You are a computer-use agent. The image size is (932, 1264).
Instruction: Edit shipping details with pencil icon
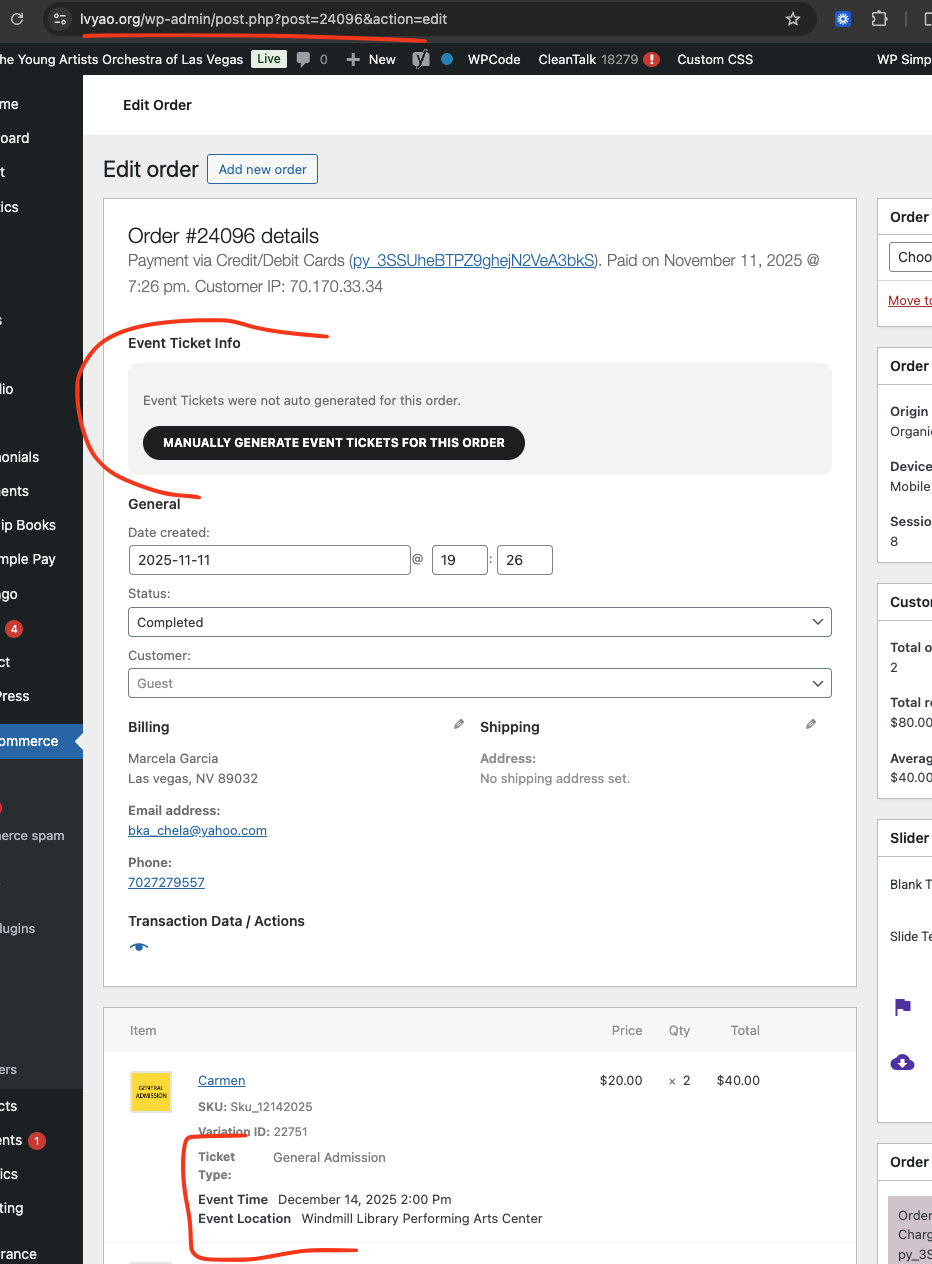click(x=811, y=724)
